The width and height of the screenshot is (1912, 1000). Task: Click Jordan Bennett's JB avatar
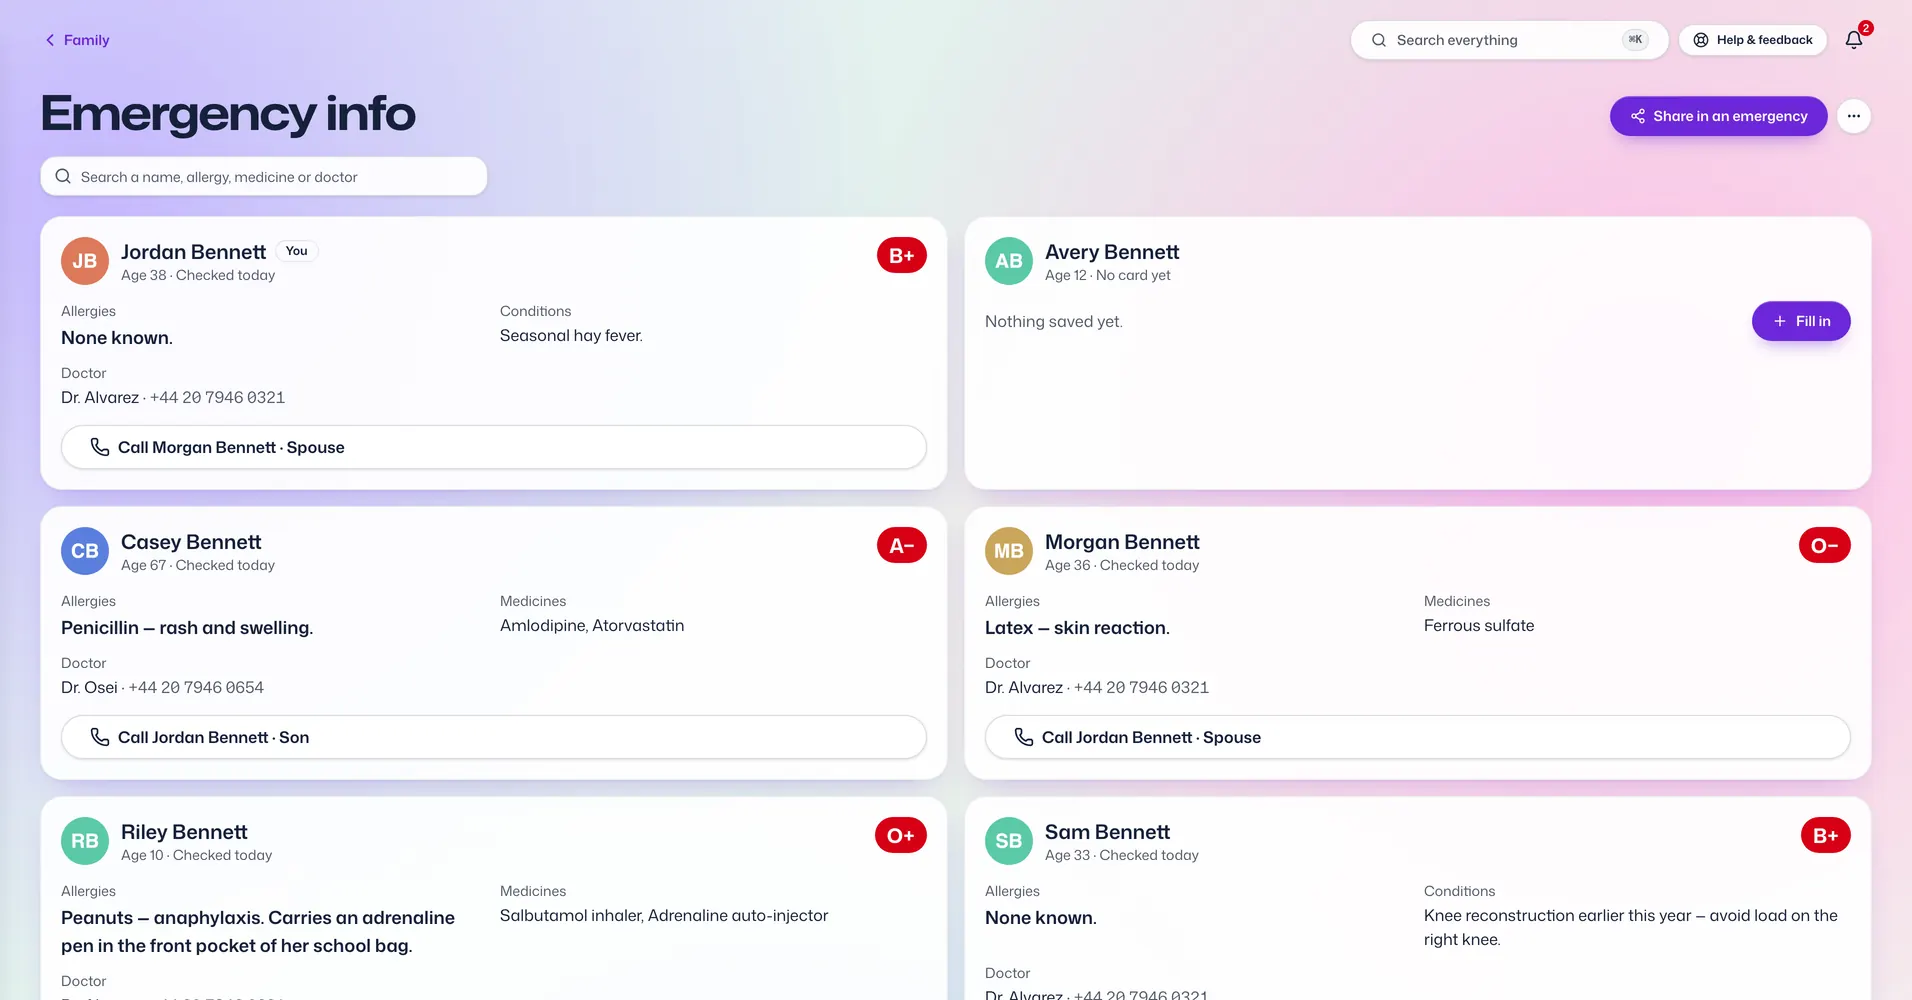click(x=85, y=261)
